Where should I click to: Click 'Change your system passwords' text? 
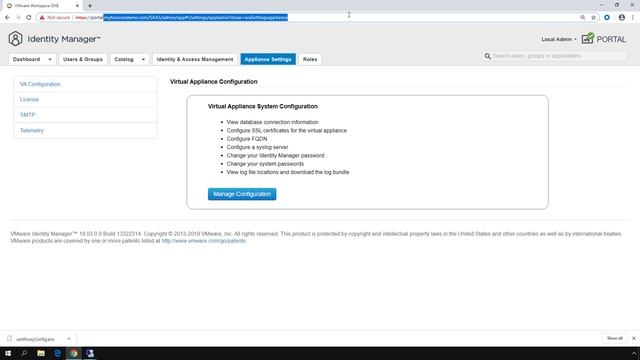coord(265,164)
